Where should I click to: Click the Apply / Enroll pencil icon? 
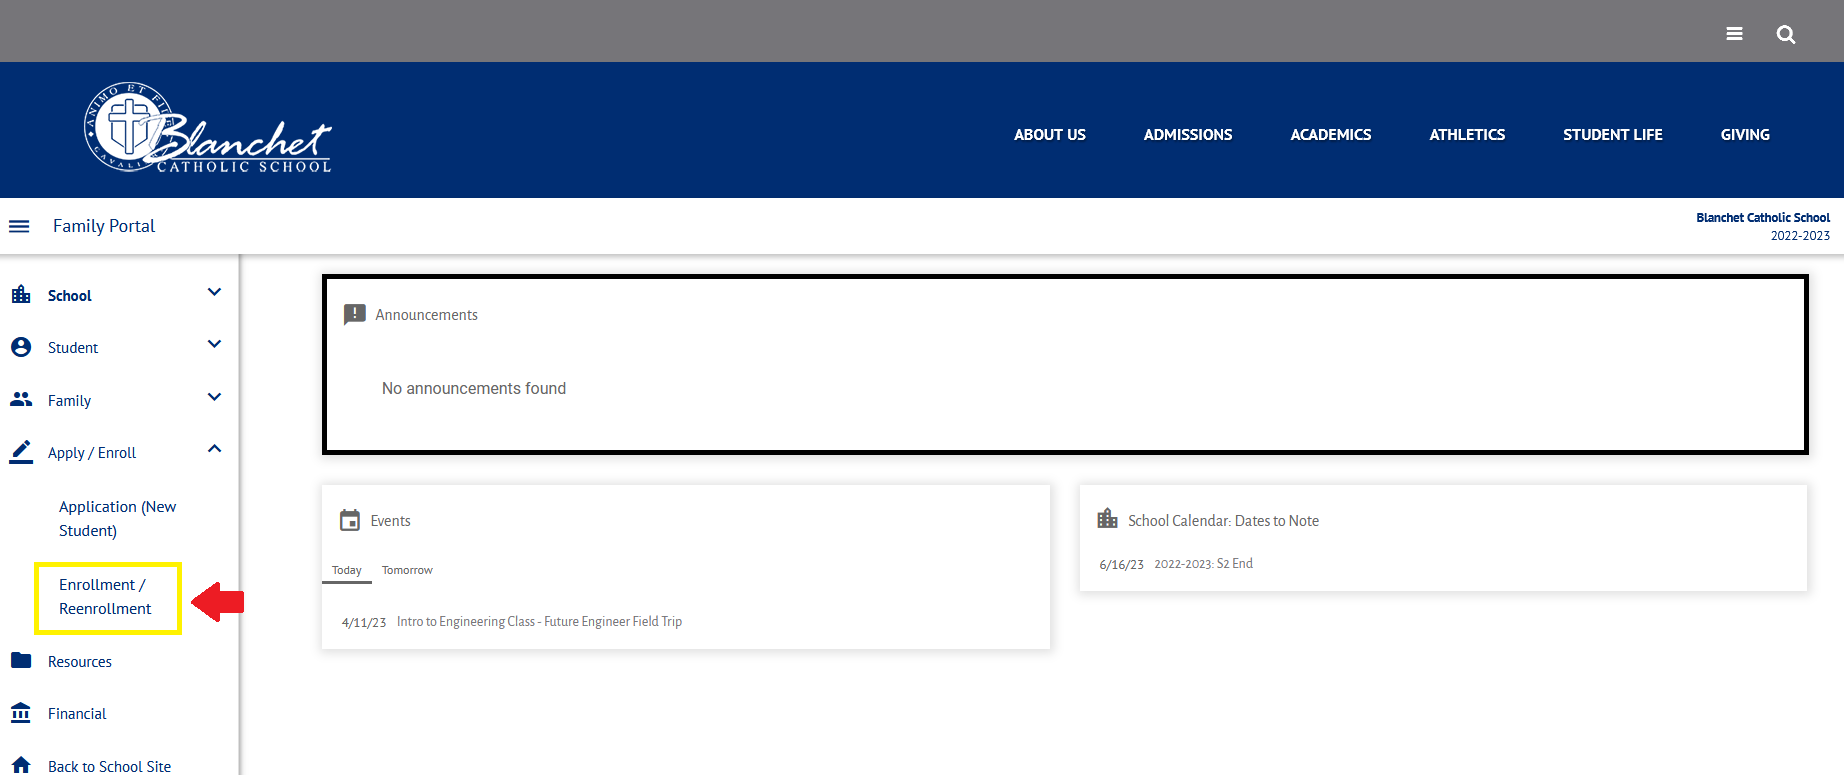coord(21,452)
